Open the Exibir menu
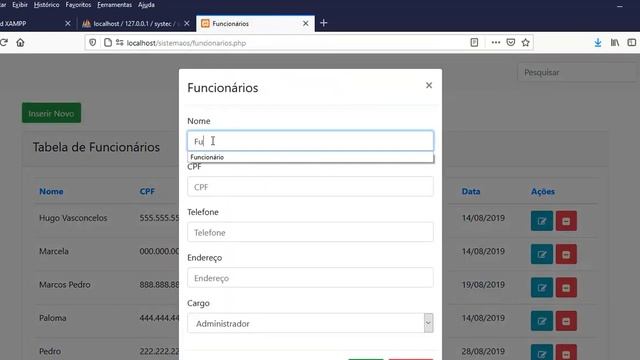This screenshot has width=640, height=360. [20, 5]
